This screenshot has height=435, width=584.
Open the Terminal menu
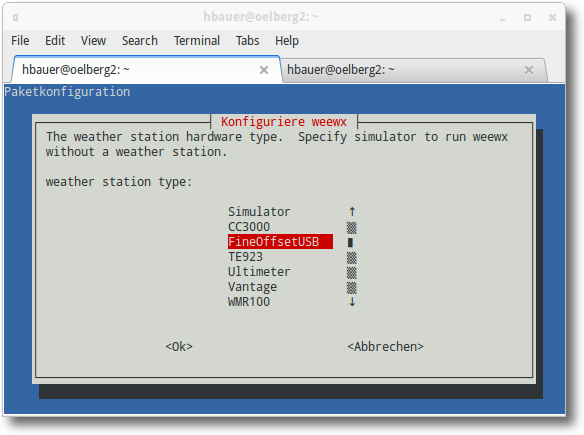pos(197,40)
